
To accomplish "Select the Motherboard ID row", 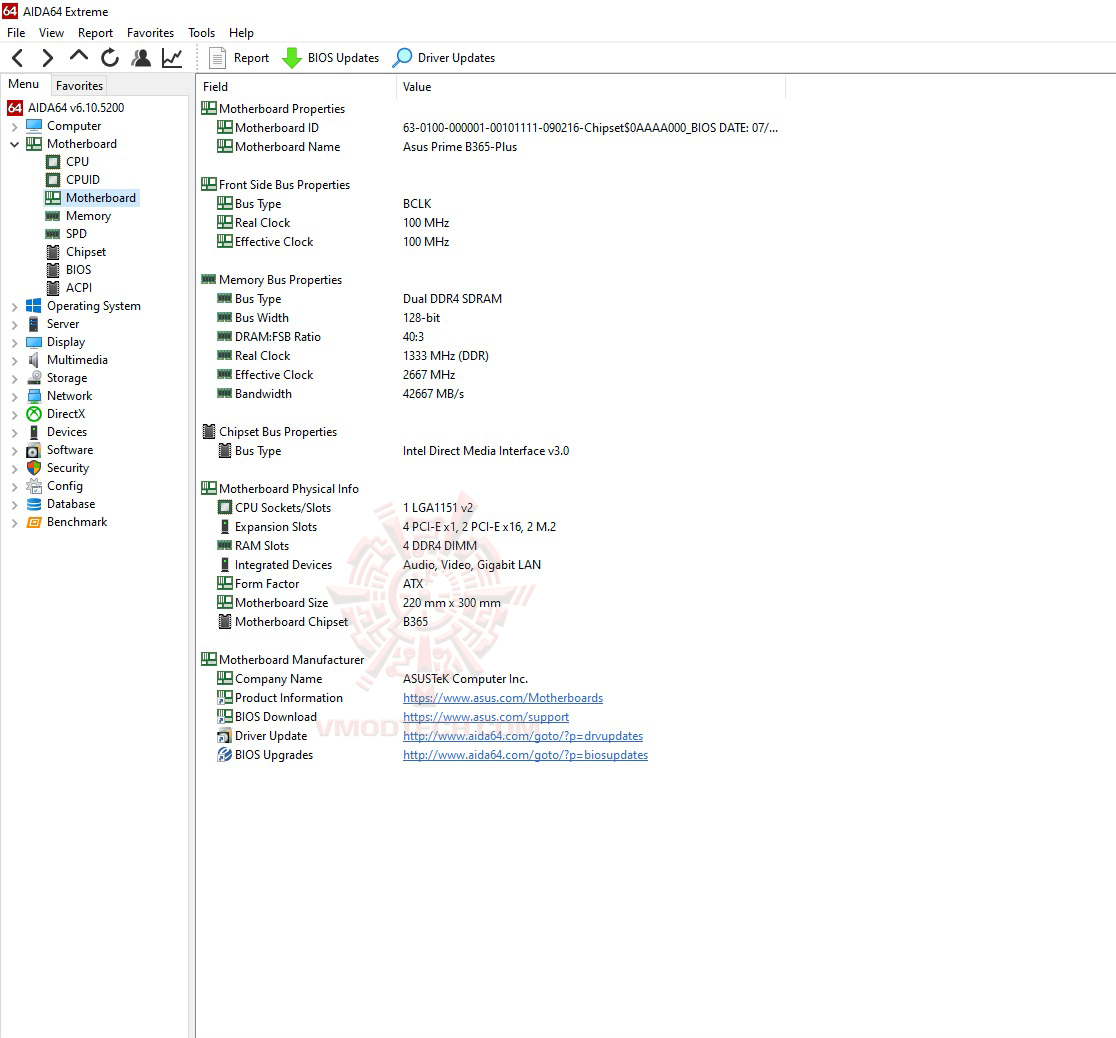I will [491, 127].
